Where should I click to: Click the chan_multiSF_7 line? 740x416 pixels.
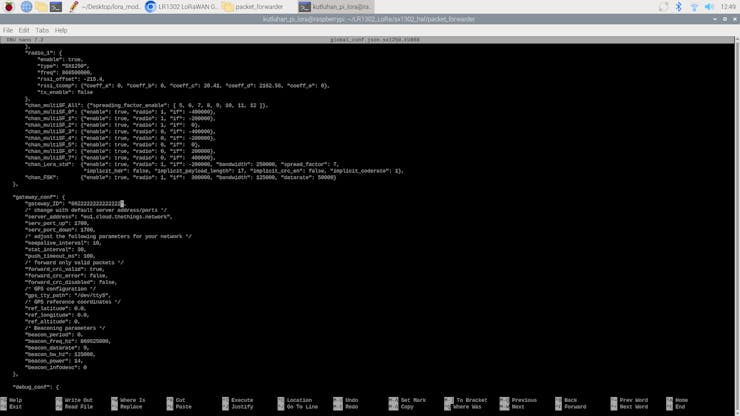click(x=120, y=158)
